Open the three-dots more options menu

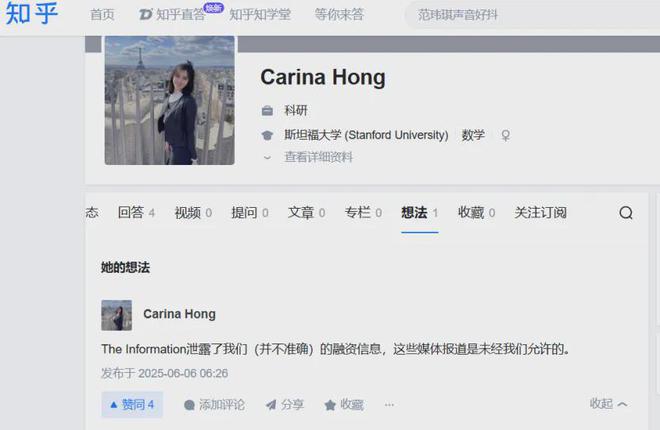[x=389, y=405]
